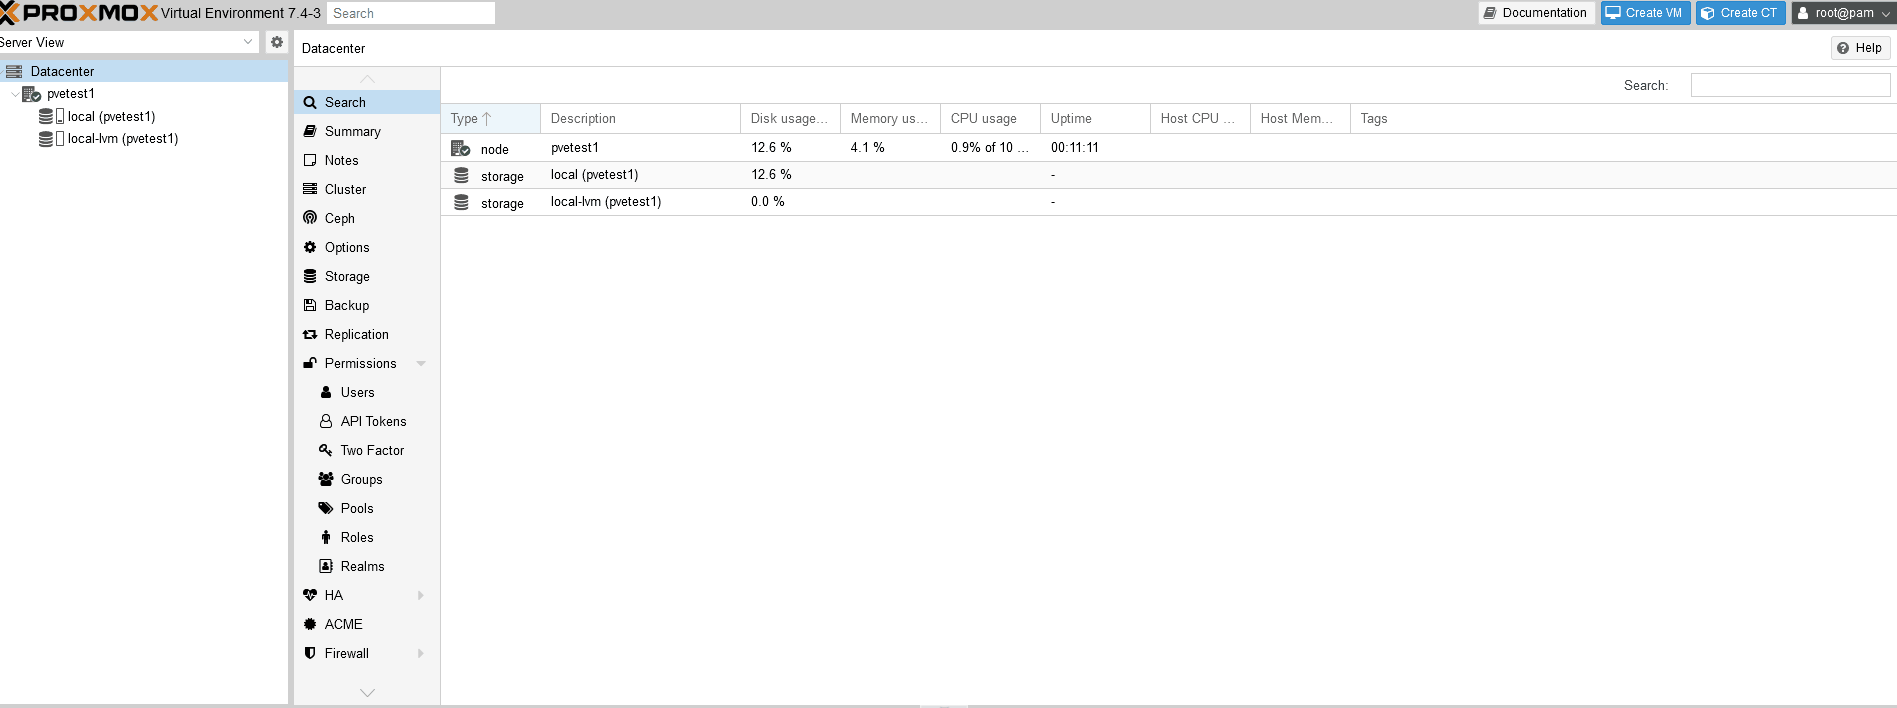Sort by the Type column header
The height and width of the screenshot is (708, 1897).
pyautogui.click(x=490, y=118)
